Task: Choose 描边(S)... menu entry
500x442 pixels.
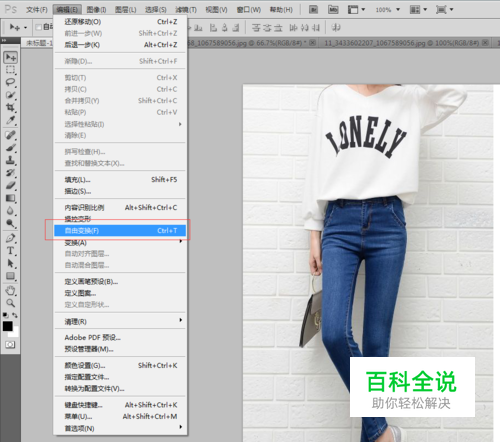Action: coord(121,191)
